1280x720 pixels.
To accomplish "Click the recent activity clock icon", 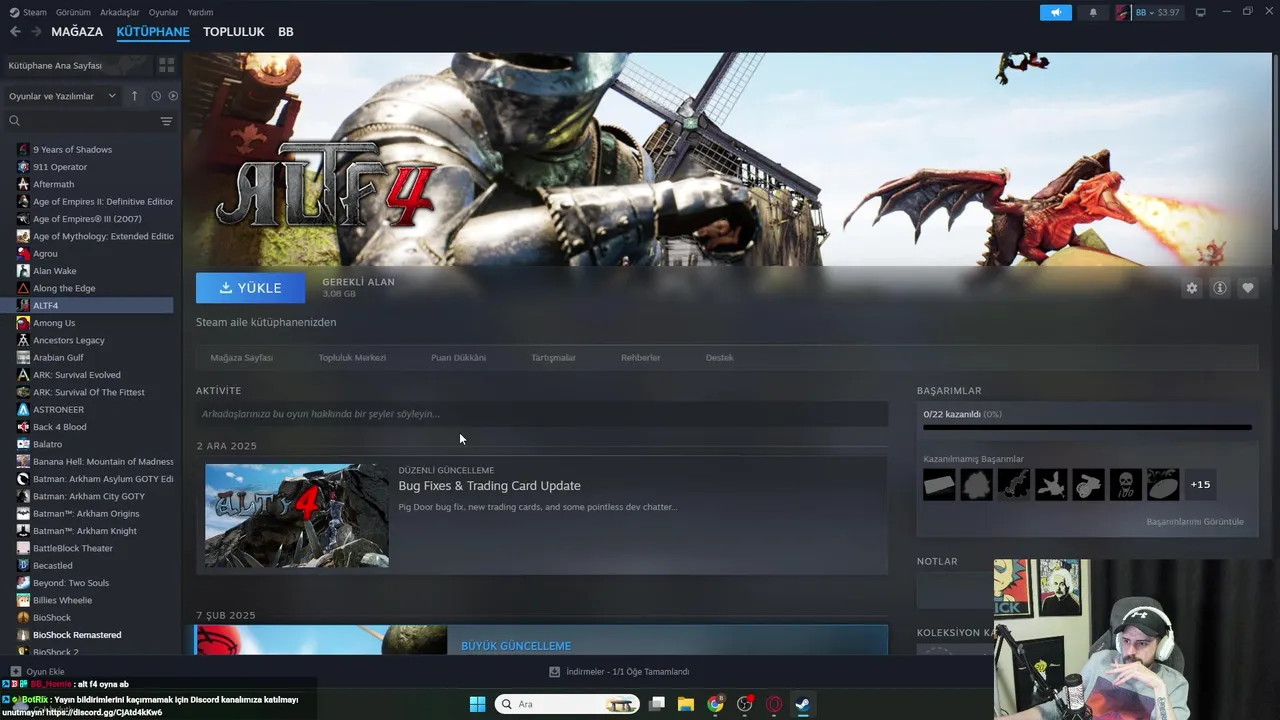I will pyautogui.click(x=156, y=96).
